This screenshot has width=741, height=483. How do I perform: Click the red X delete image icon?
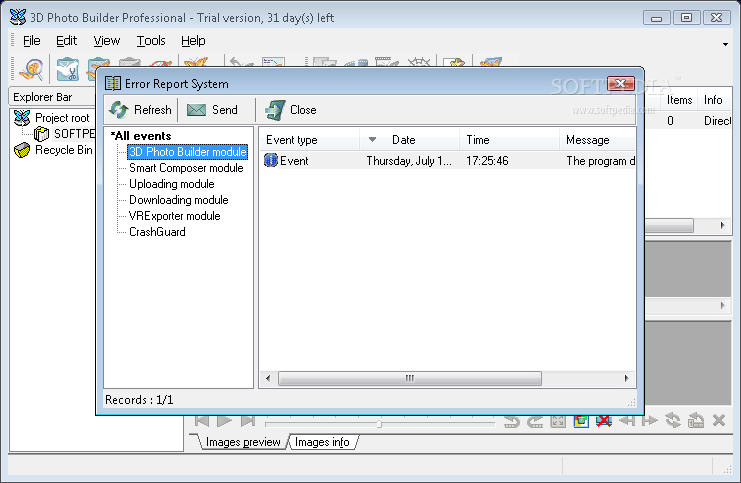click(604, 421)
